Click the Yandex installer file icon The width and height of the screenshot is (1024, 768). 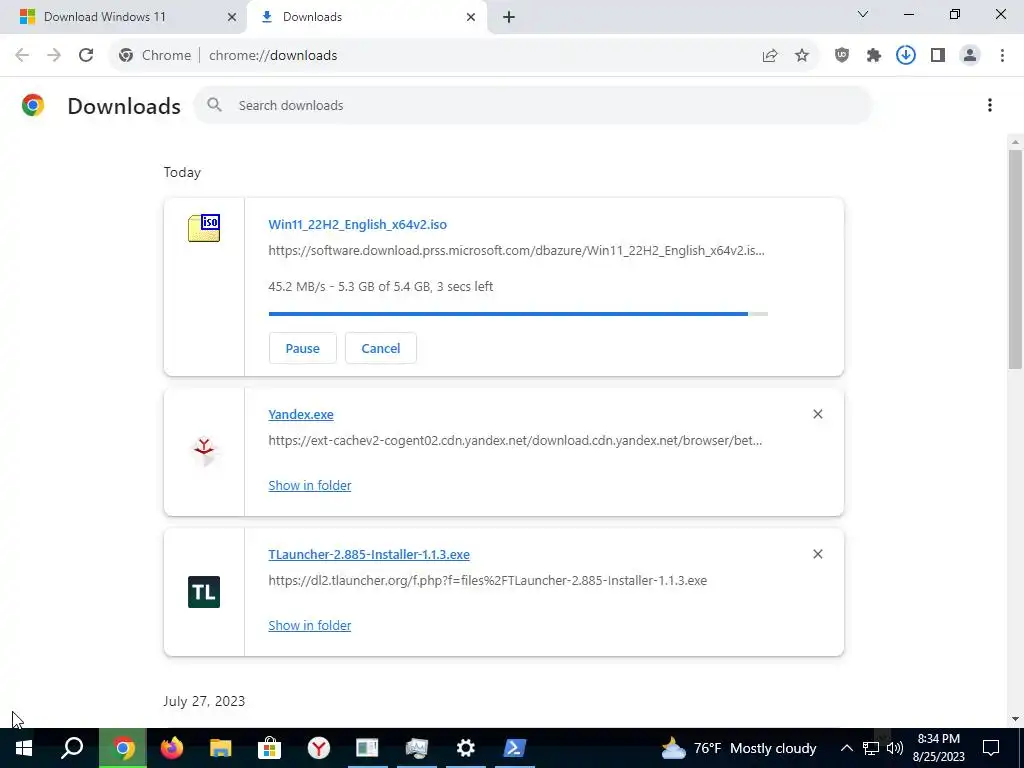click(x=204, y=451)
